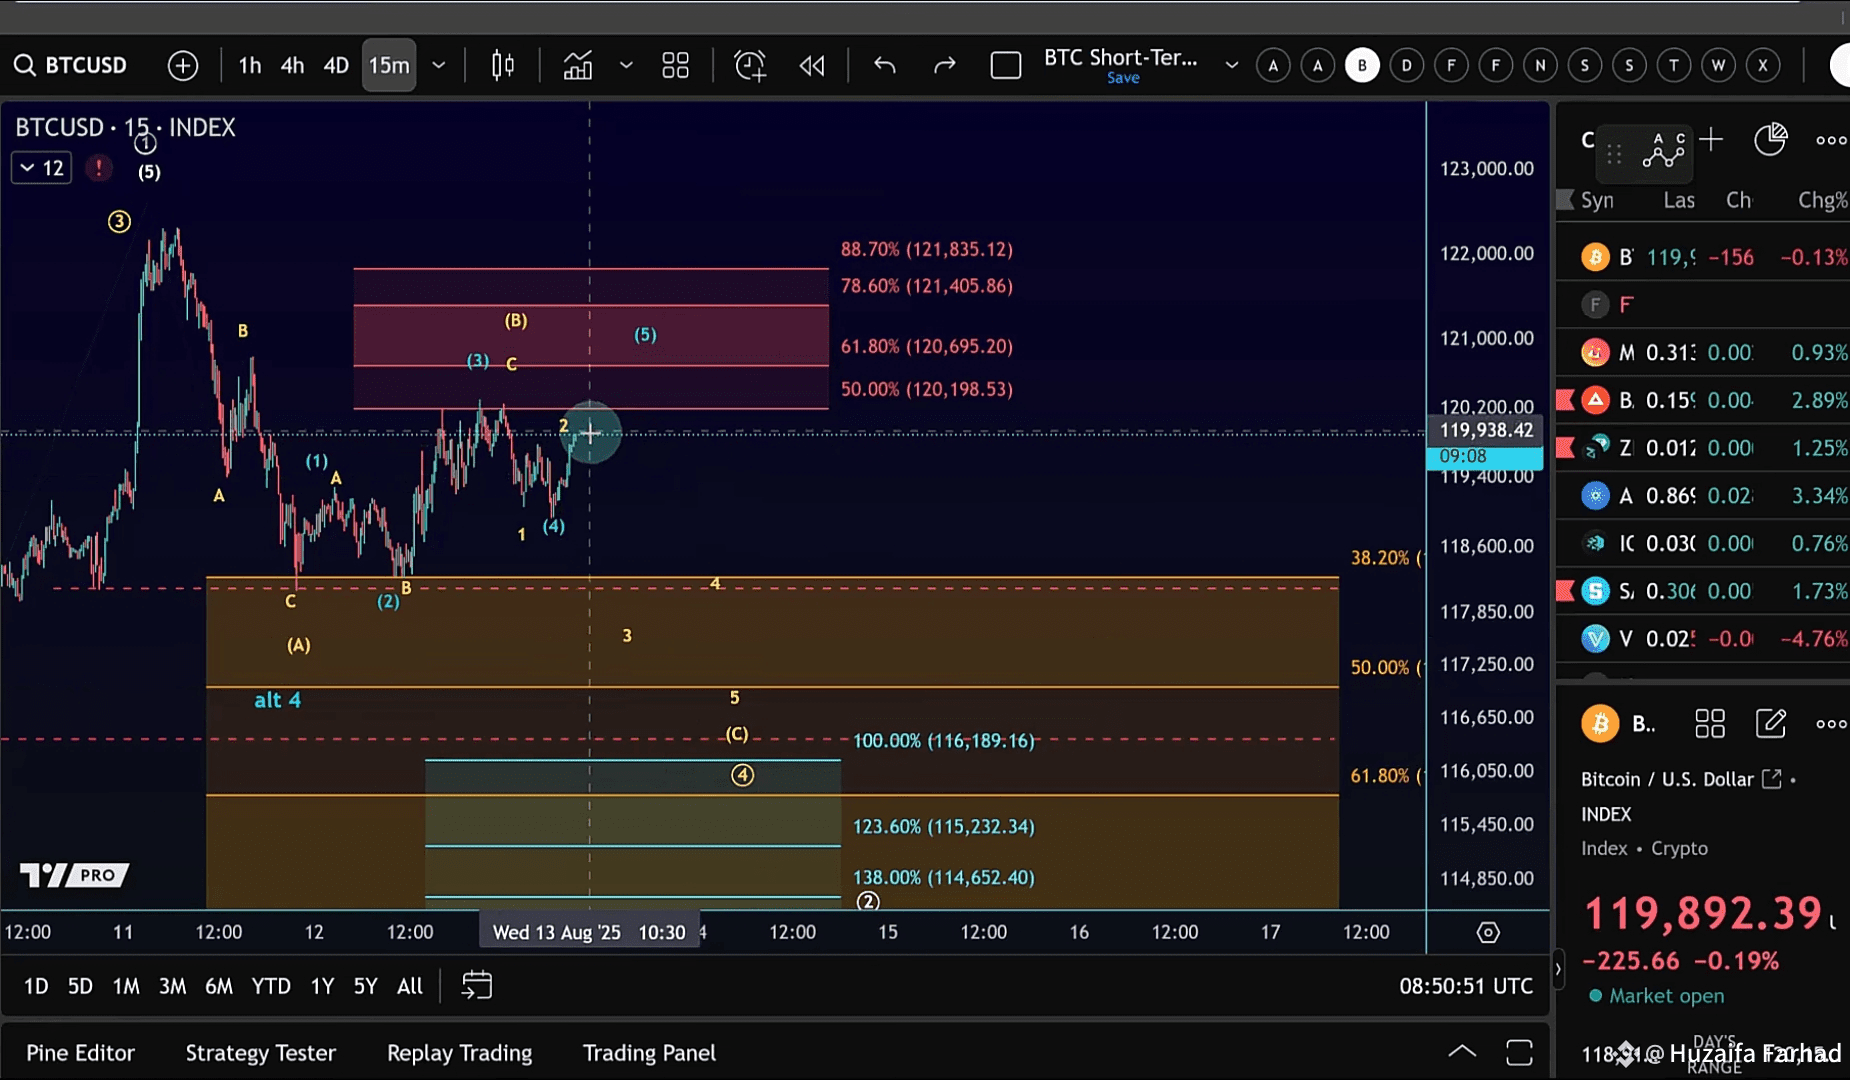
Task: Select the W layout circle
Action: click(1718, 66)
